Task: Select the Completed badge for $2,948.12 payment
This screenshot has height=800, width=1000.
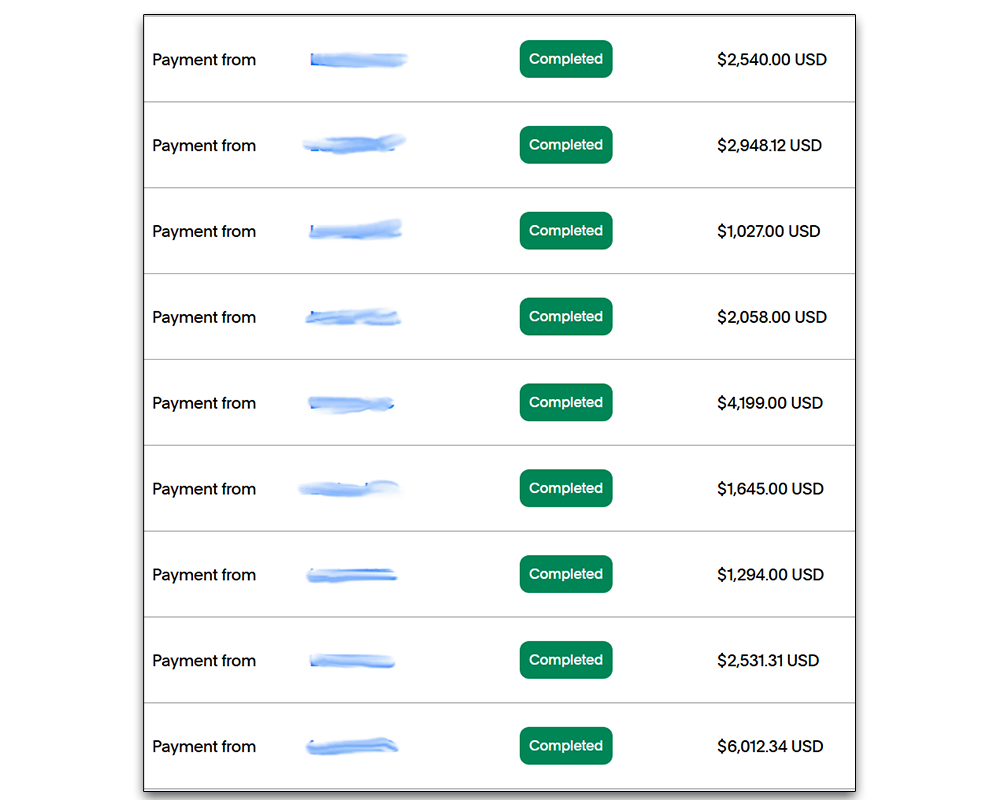Action: [x=566, y=145]
